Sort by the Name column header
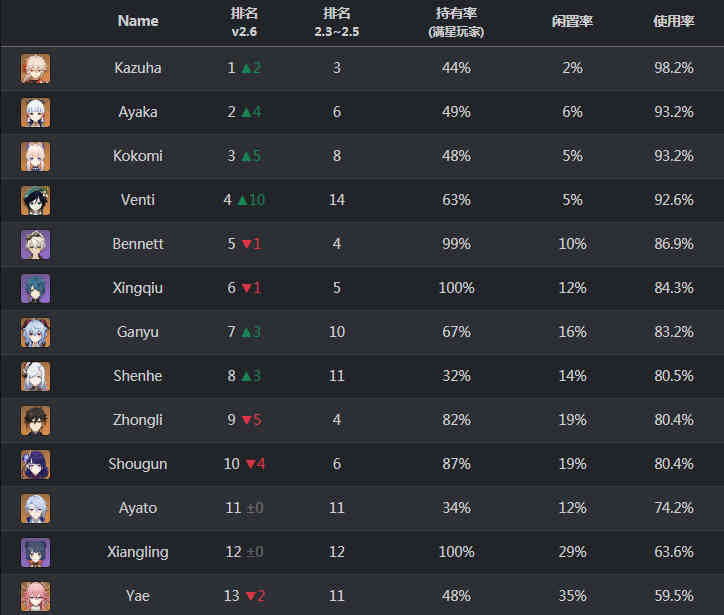724x615 pixels. click(138, 21)
